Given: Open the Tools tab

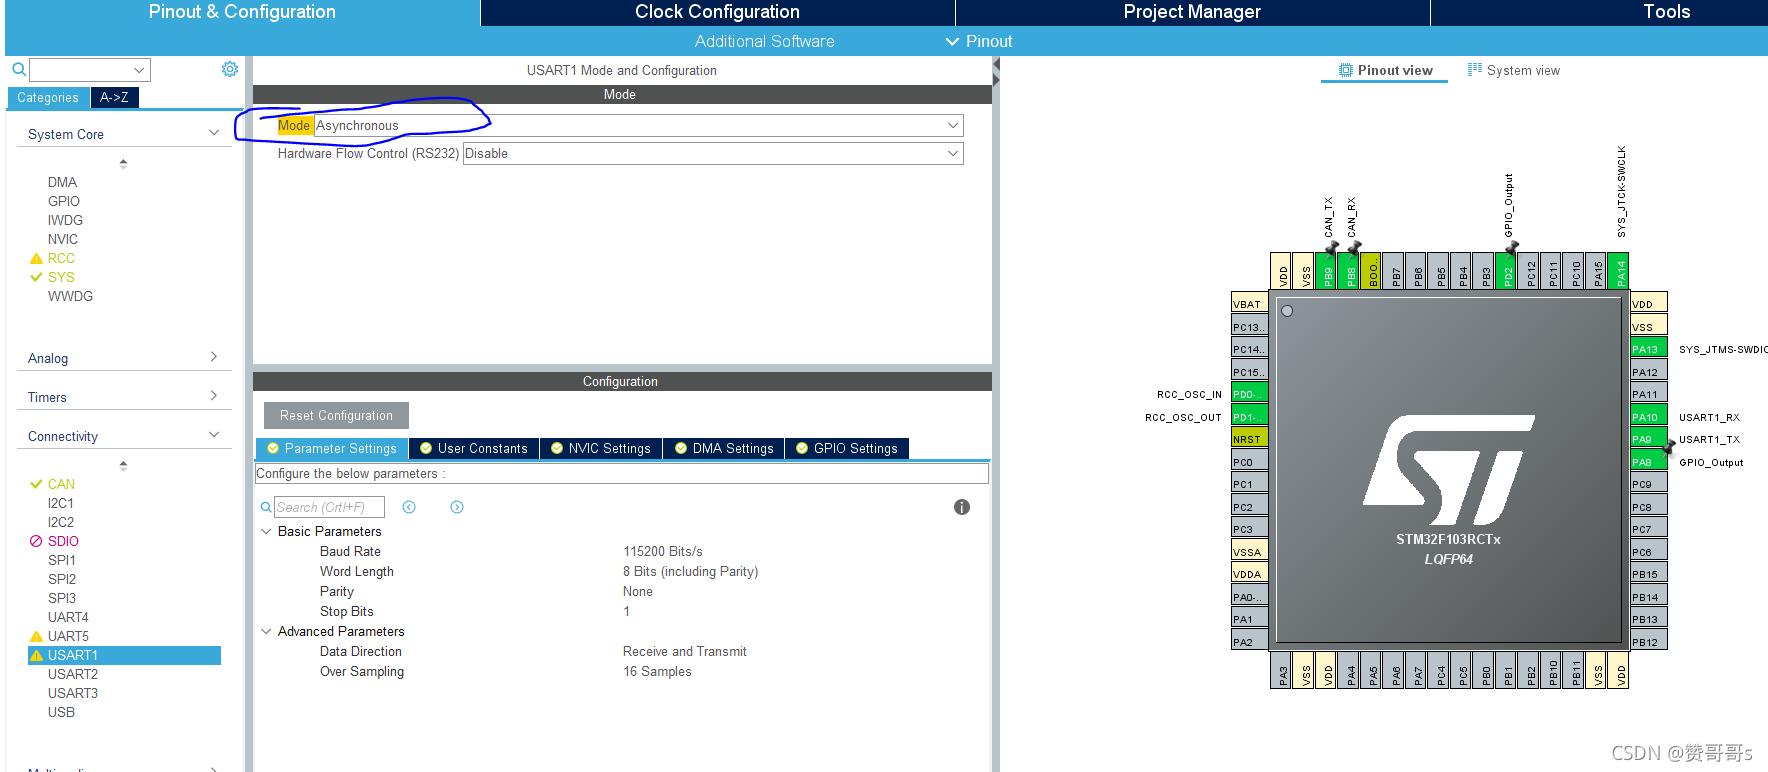Looking at the screenshot, I should coord(1666,12).
